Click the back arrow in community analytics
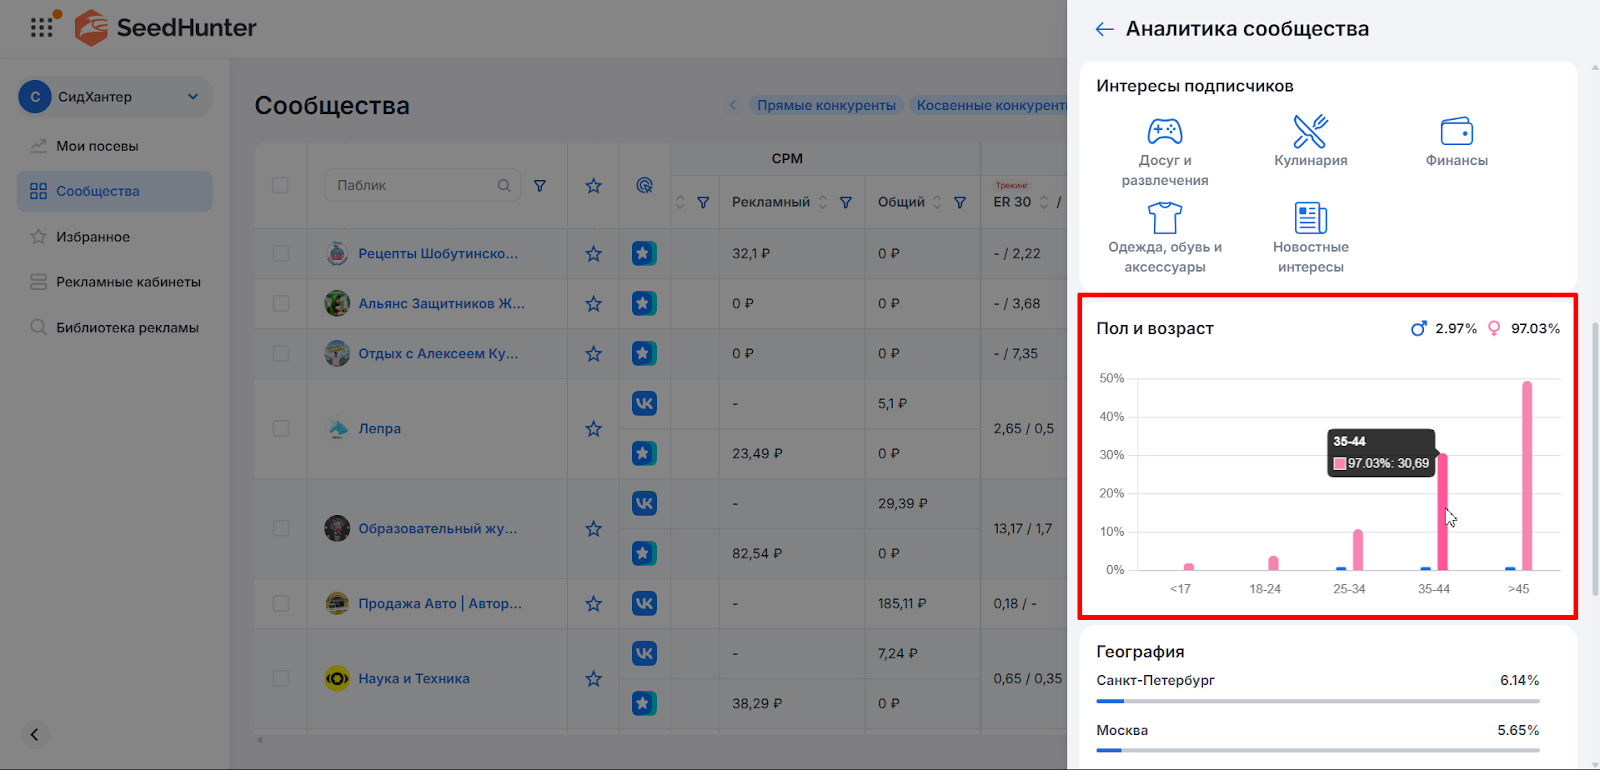Image resolution: width=1600 pixels, height=770 pixels. point(1104,29)
